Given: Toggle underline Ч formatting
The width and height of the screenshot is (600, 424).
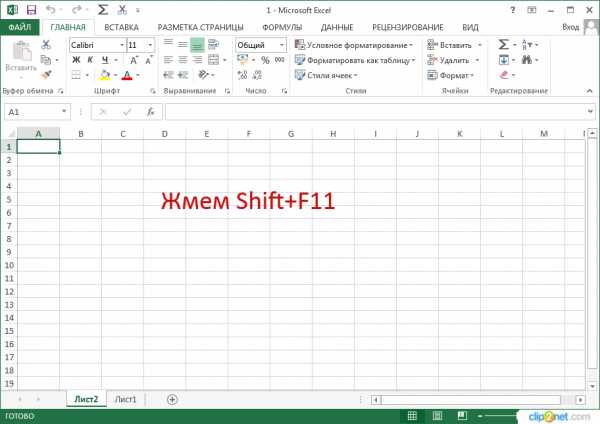Looking at the screenshot, I should click(105, 60).
